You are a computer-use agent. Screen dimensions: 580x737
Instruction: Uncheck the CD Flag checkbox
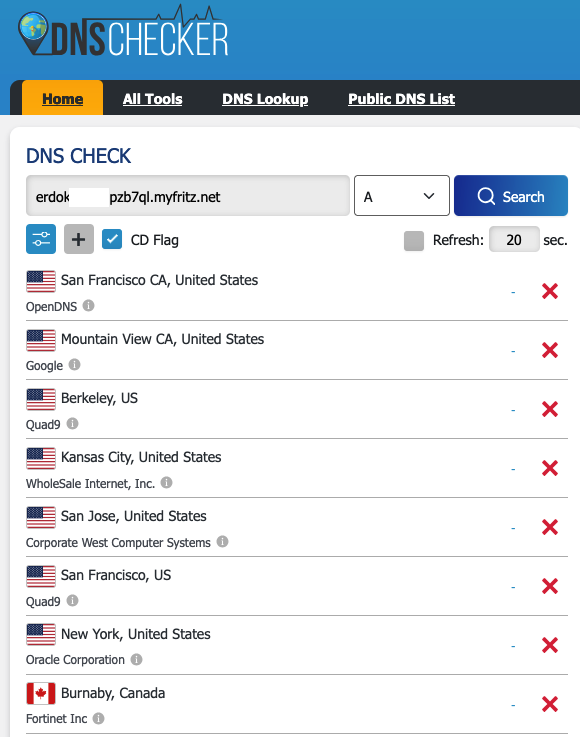pyautogui.click(x=112, y=239)
